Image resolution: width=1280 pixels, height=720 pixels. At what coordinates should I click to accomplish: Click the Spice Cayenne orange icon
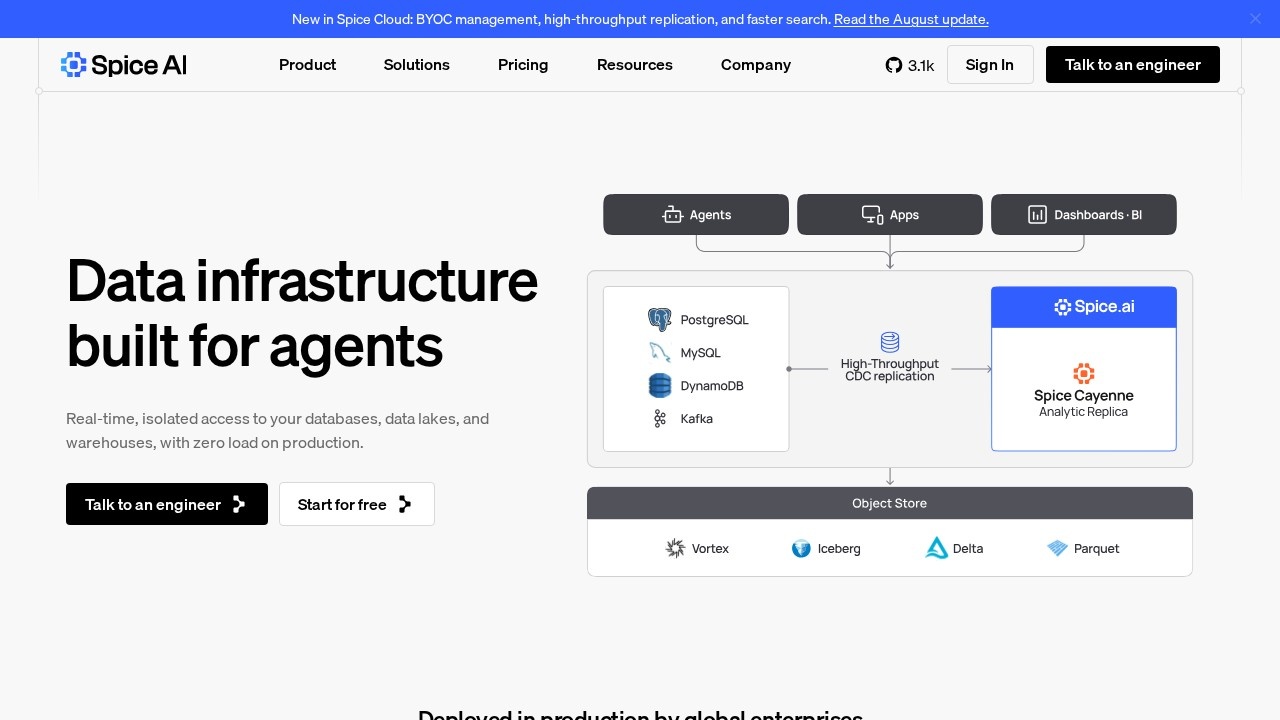1084,374
